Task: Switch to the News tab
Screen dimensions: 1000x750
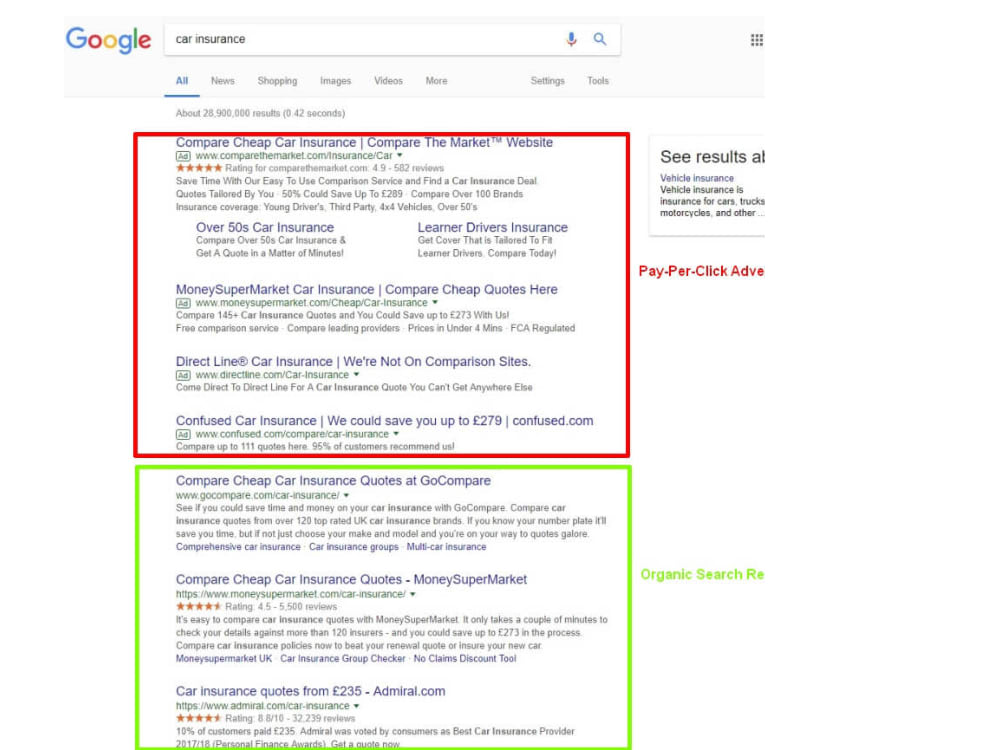Action: pos(223,81)
